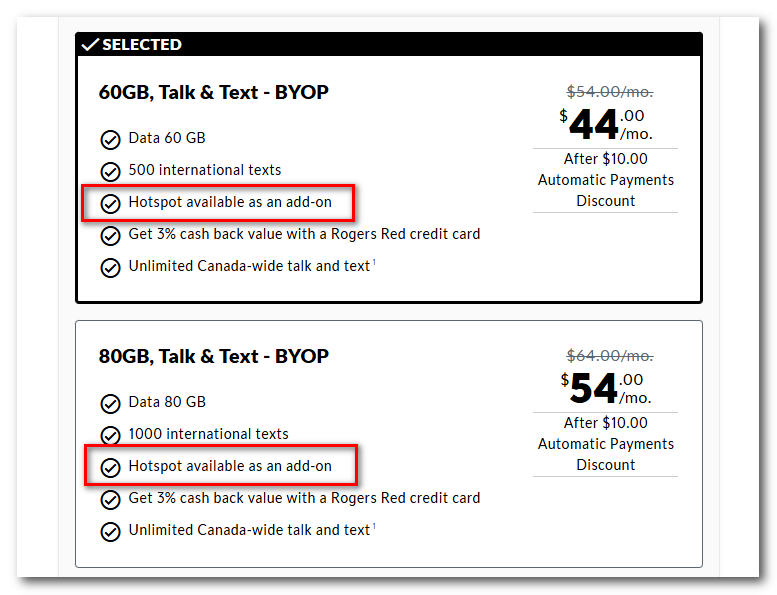Click the 60GB, Talk & Text - BYOP plan title

214,92
